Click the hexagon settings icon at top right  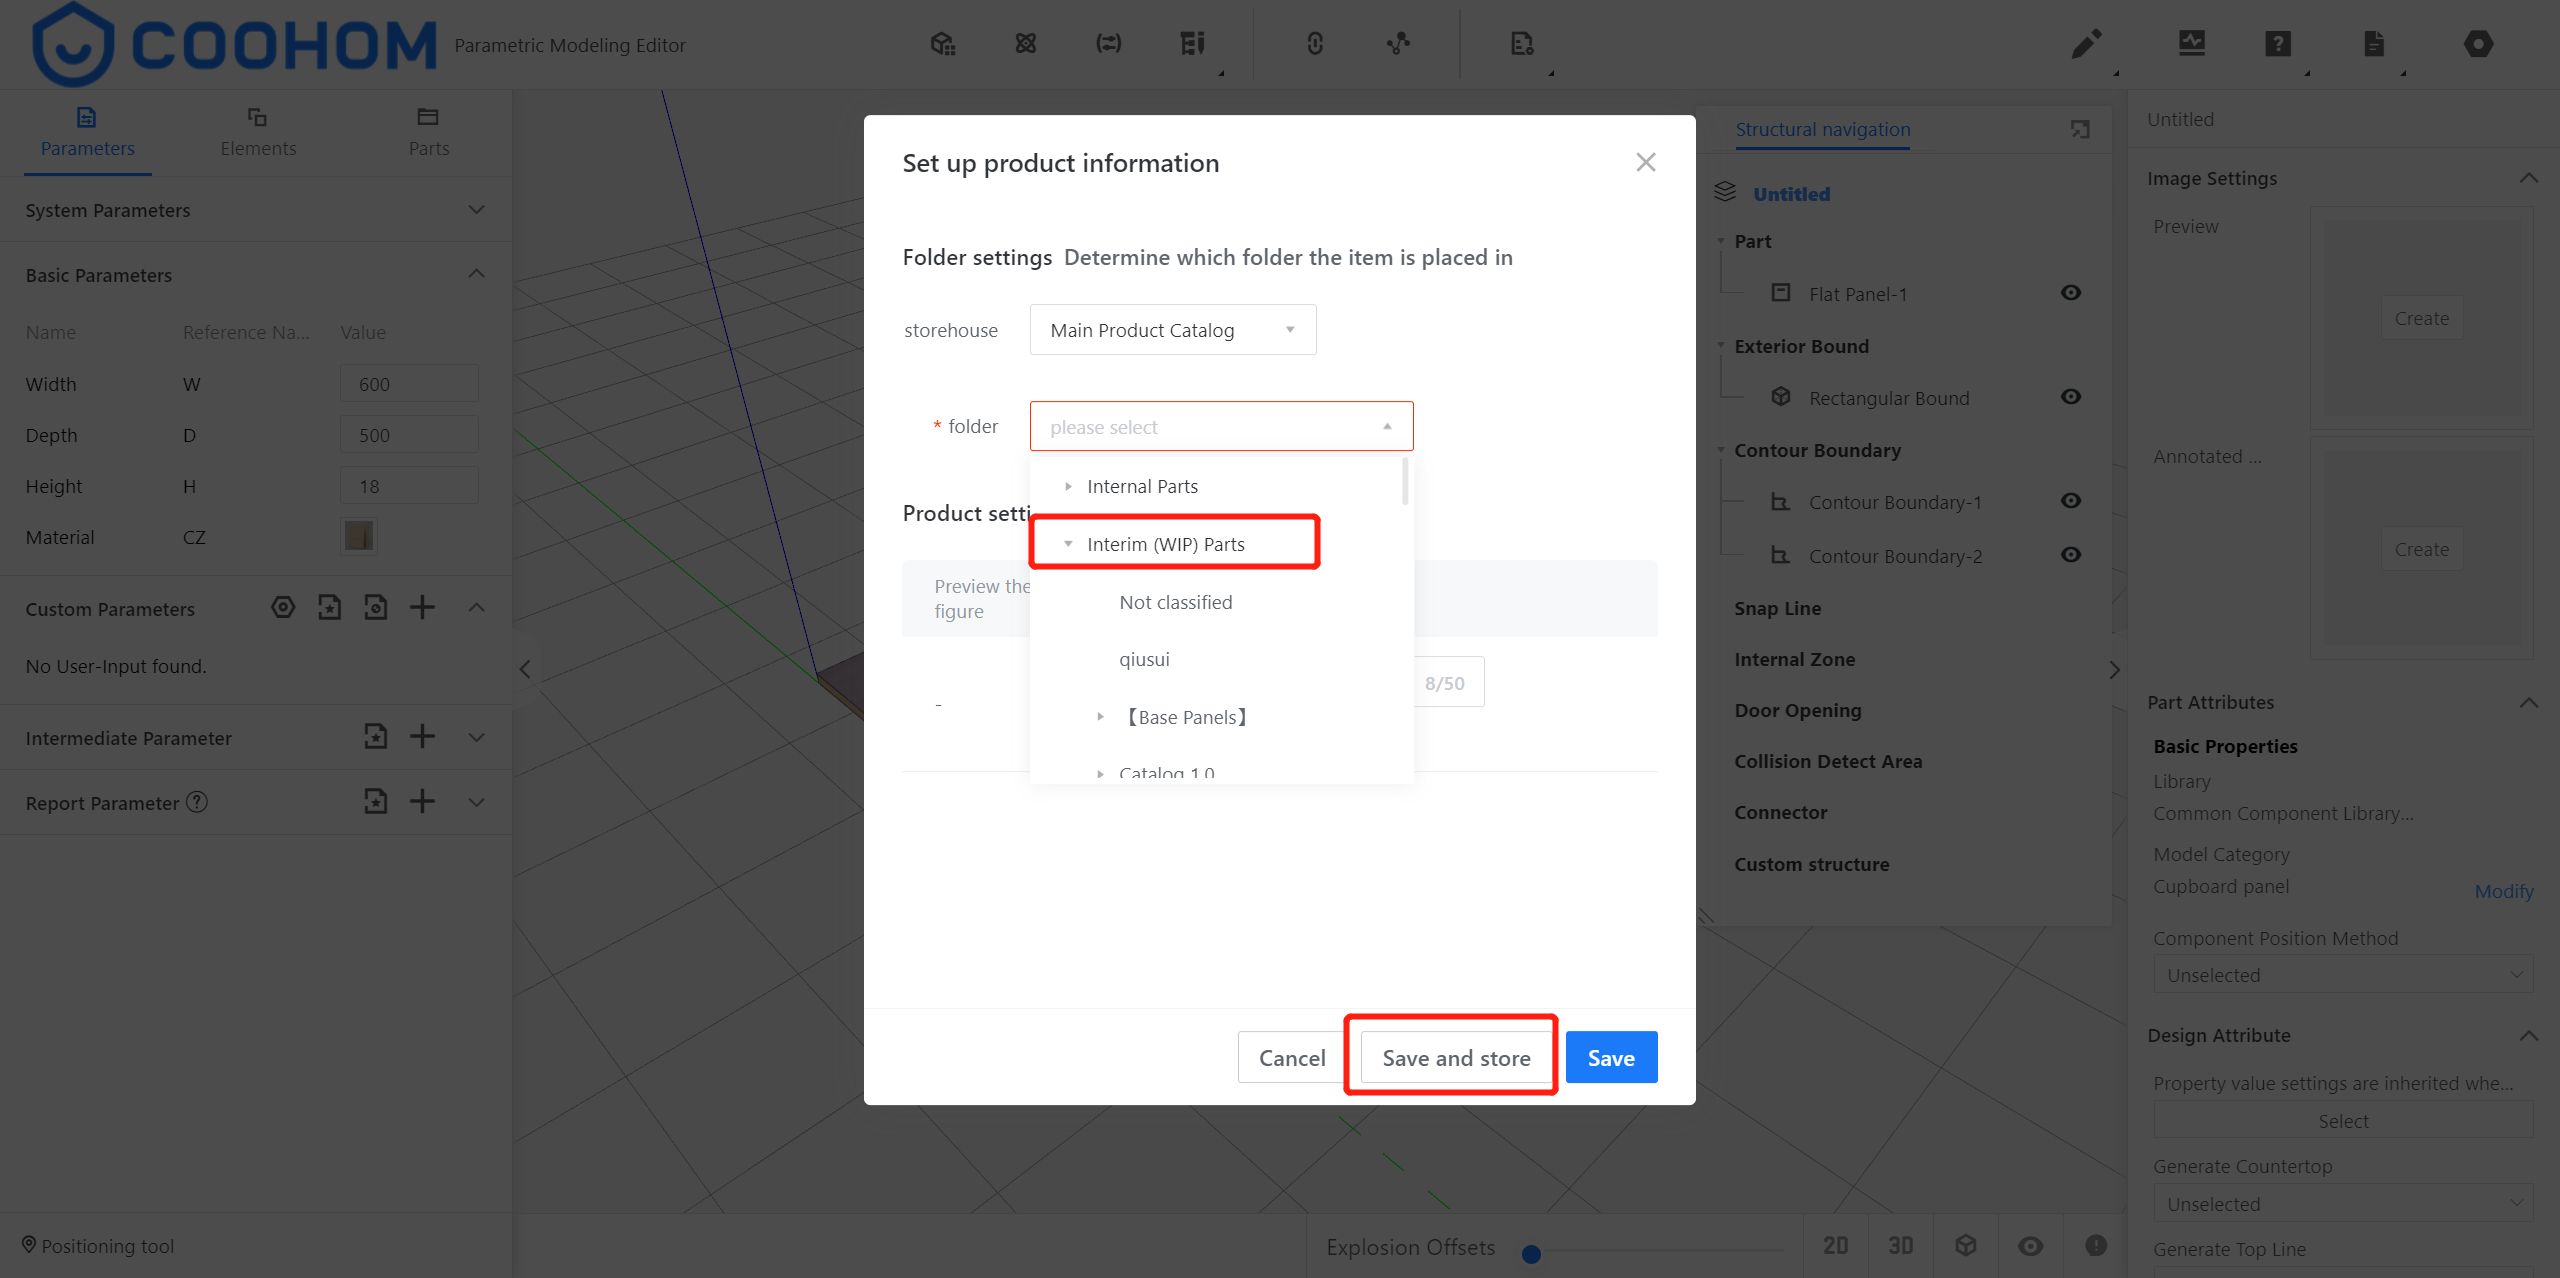click(x=2478, y=44)
